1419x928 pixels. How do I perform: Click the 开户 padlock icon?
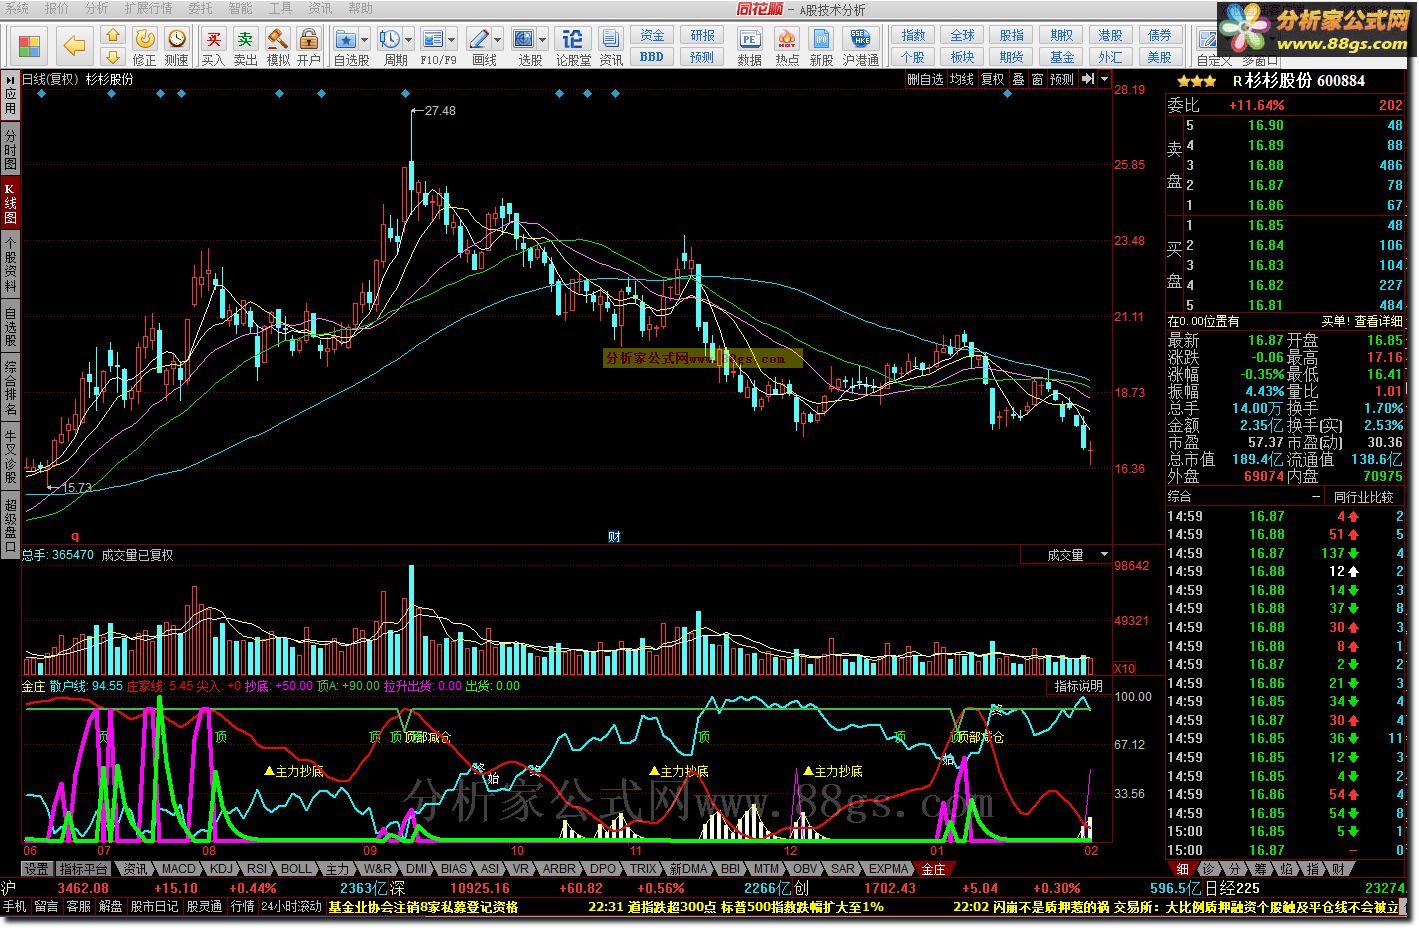click(309, 39)
